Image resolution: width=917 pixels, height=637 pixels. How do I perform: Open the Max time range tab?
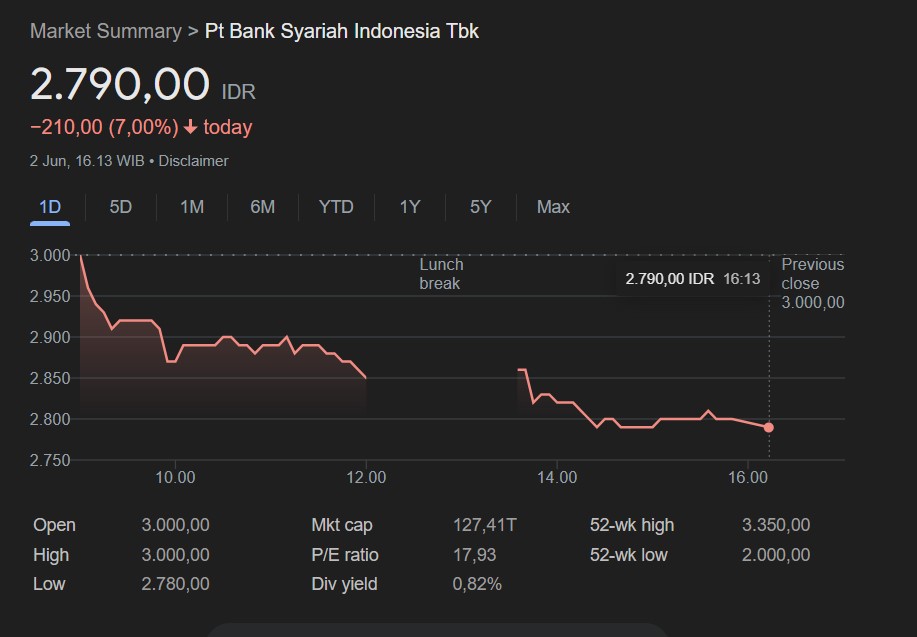click(x=553, y=207)
